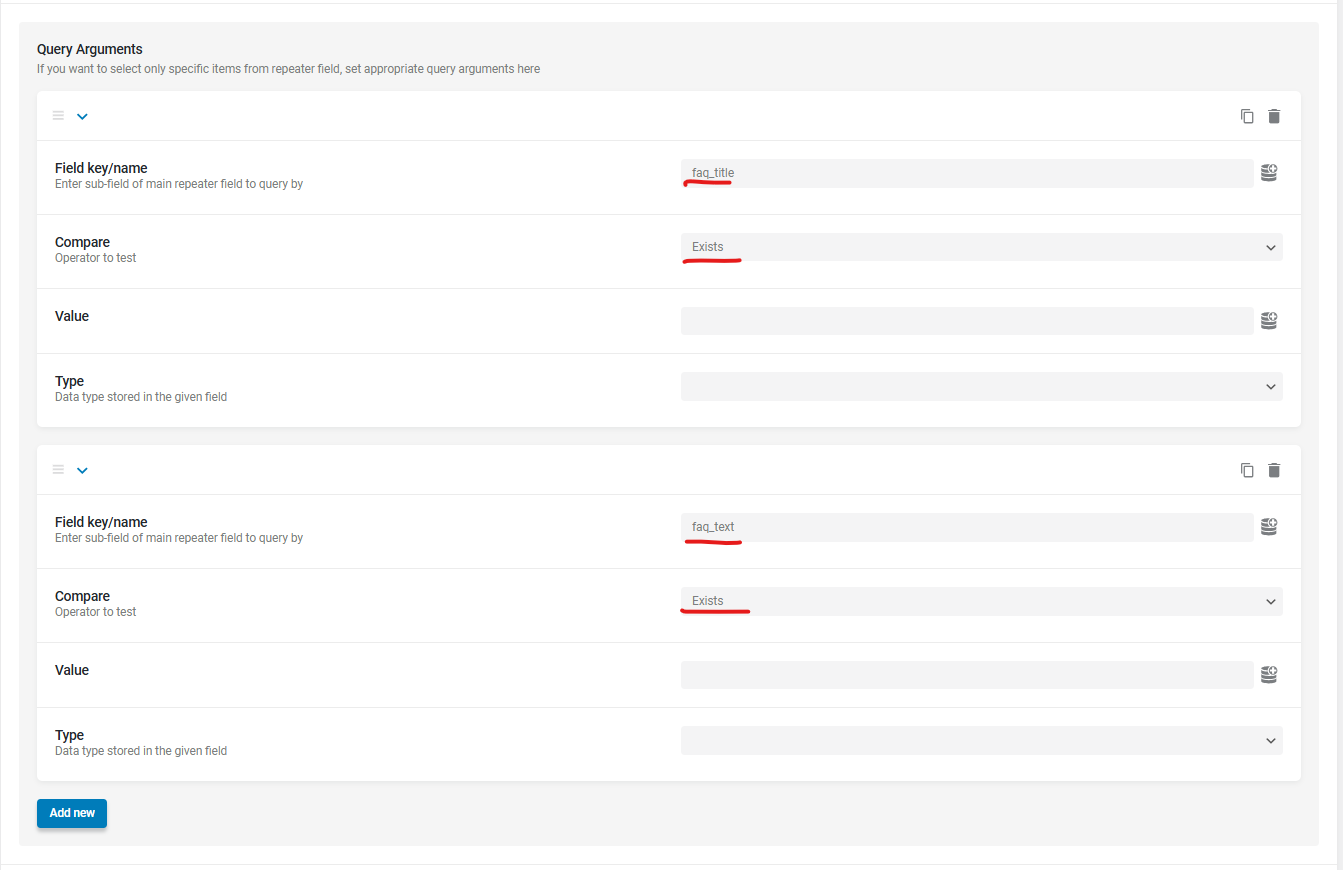Open dynamic tags for first Value field
The image size is (1343, 870).
1269,321
